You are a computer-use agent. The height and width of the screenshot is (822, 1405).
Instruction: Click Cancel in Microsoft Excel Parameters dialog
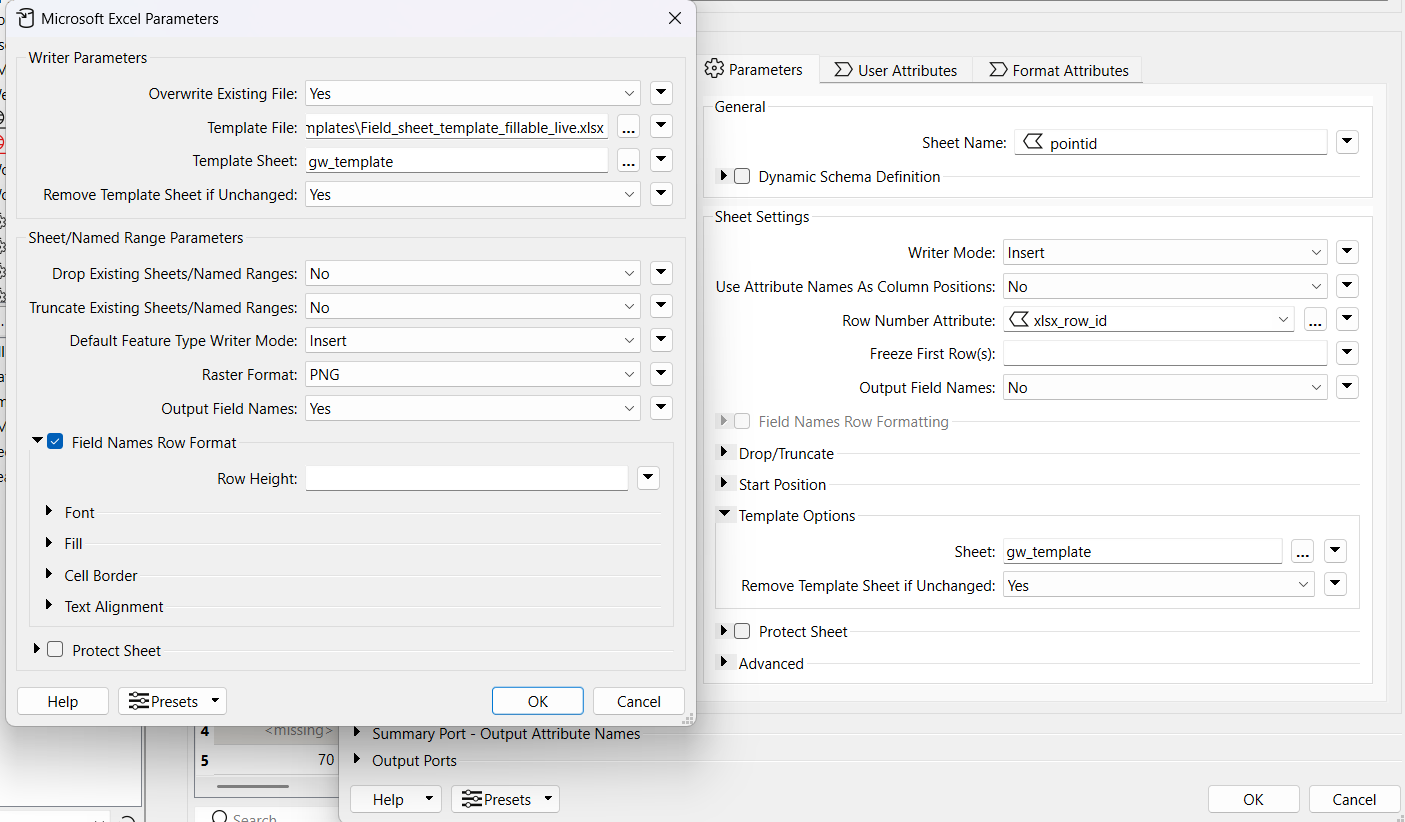[639, 701]
